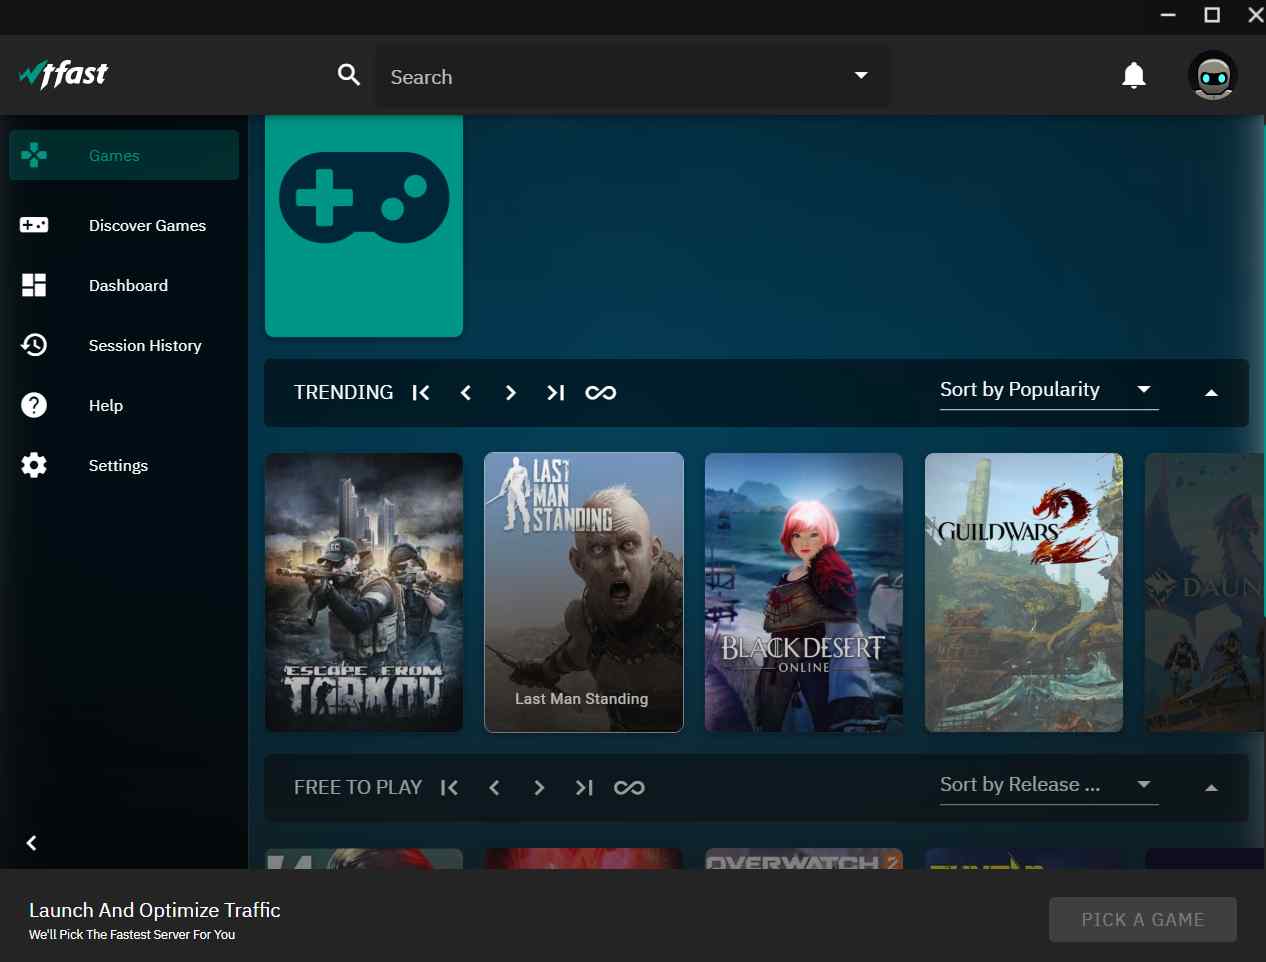Close the wtfast window
The width and height of the screenshot is (1266, 962).
1256,15
